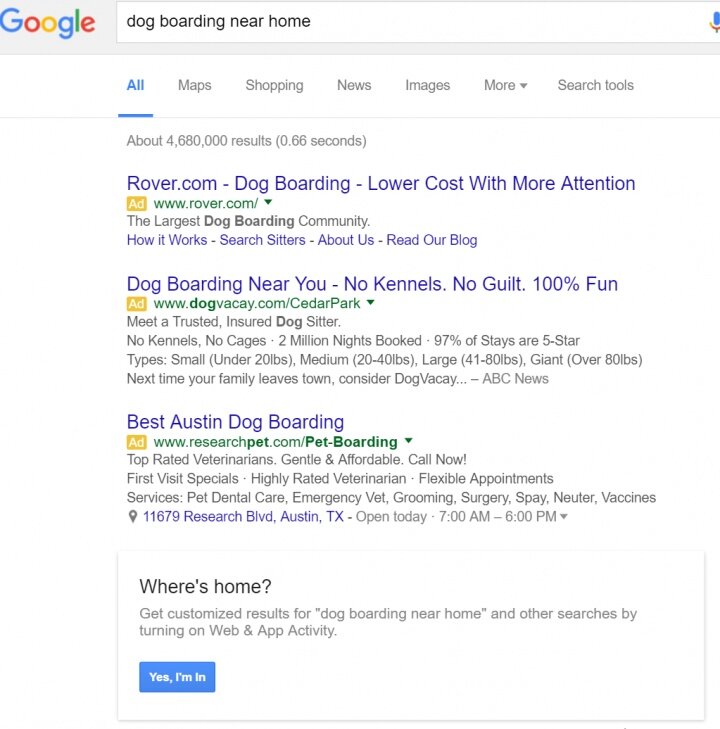Expand the Open today hours dropdown
720x729 pixels.
tap(564, 517)
